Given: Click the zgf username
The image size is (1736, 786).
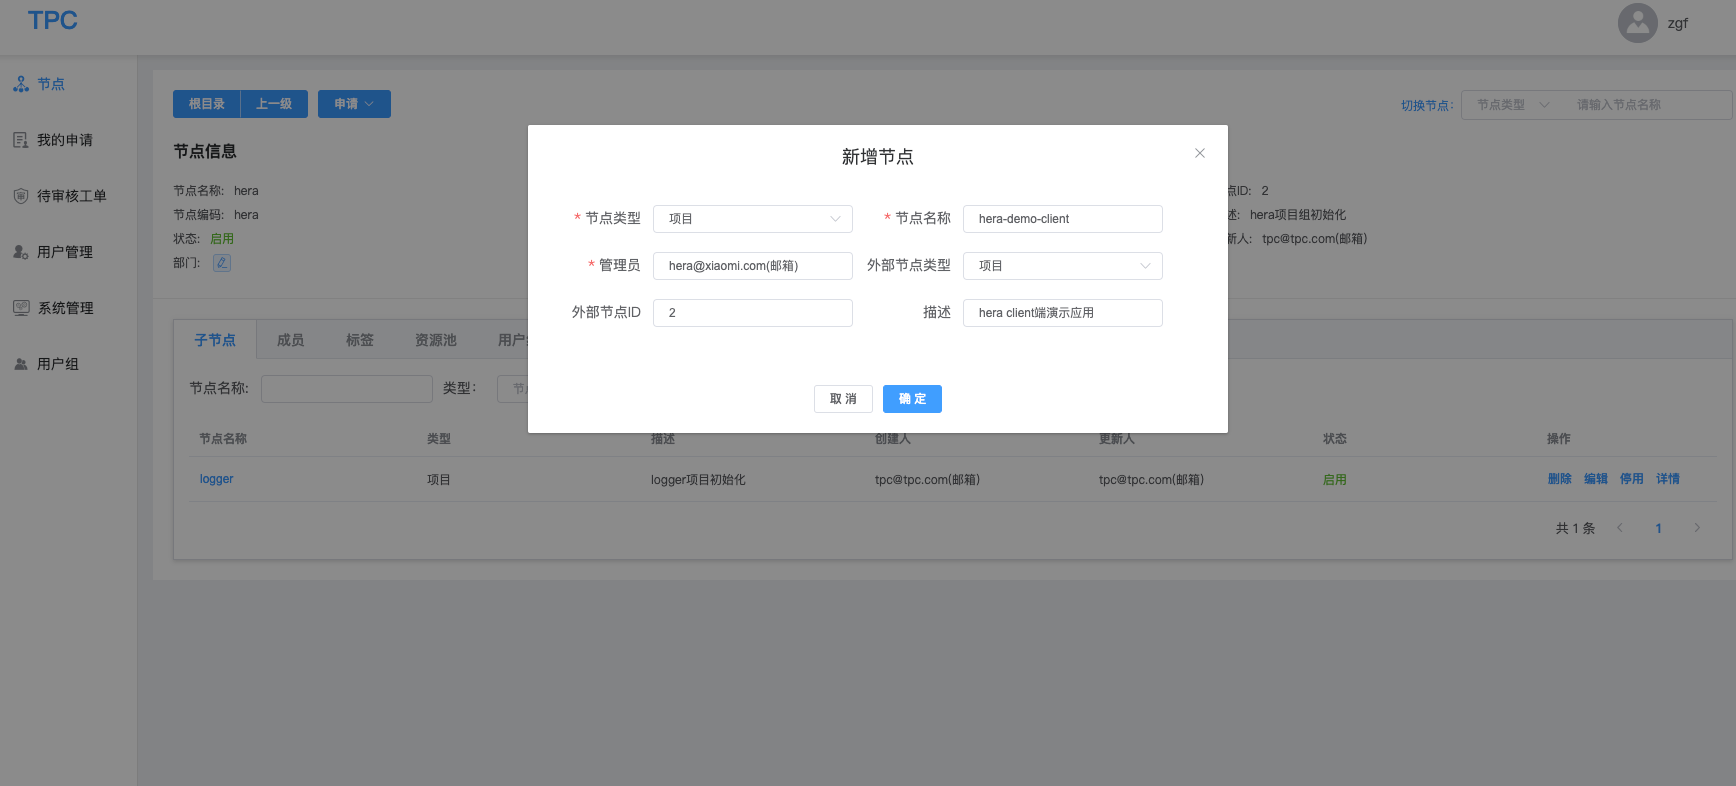Looking at the screenshot, I should tap(1678, 23).
